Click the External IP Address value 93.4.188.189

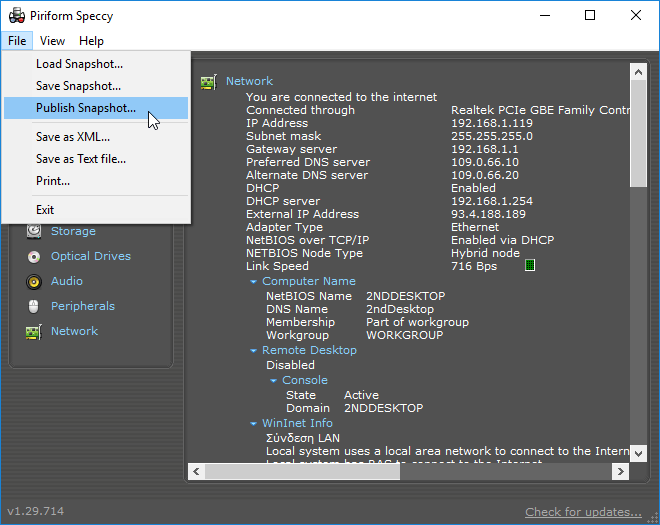click(x=488, y=214)
